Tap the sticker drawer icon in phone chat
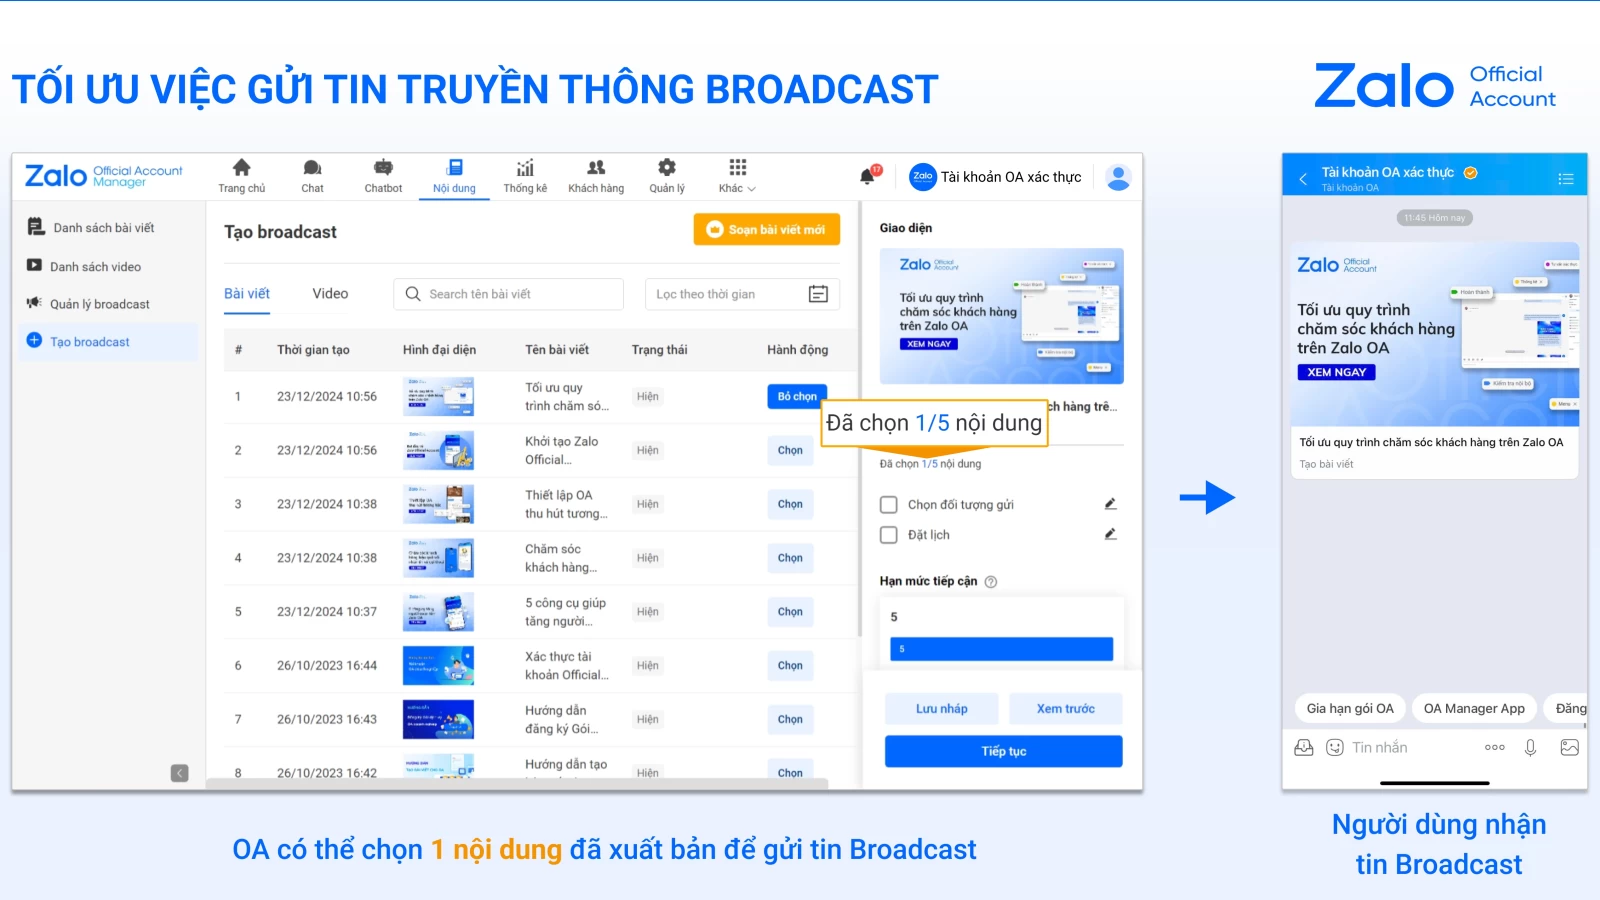 point(1304,747)
